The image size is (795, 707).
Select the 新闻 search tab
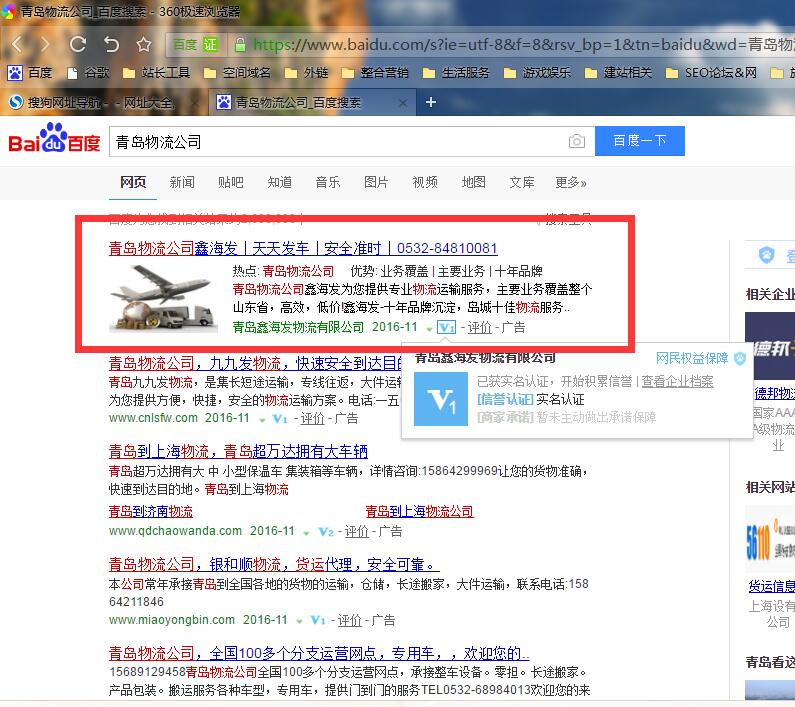[x=182, y=183]
